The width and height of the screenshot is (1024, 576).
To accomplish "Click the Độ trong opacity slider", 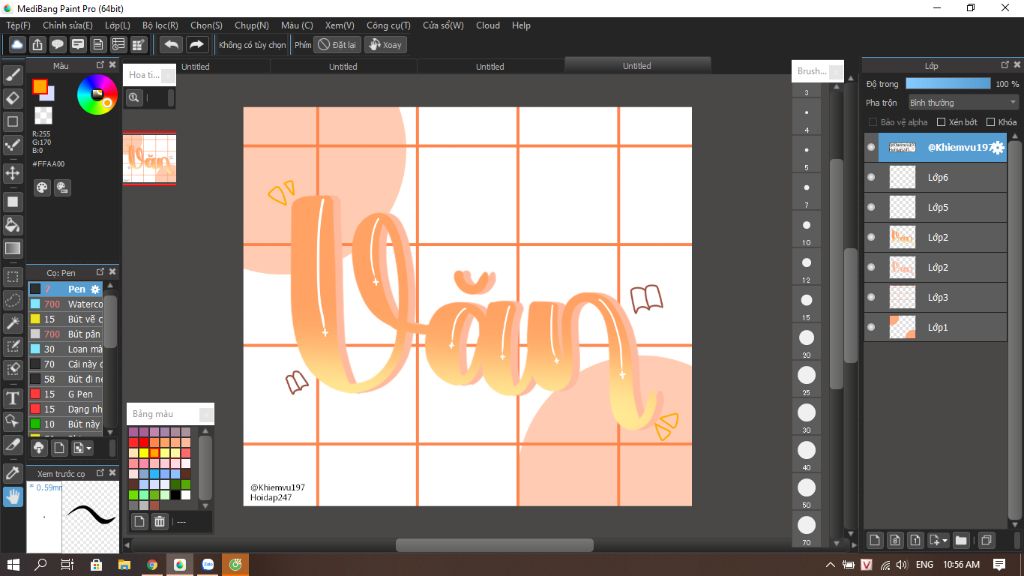I will pyautogui.click(x=948, y=84).
